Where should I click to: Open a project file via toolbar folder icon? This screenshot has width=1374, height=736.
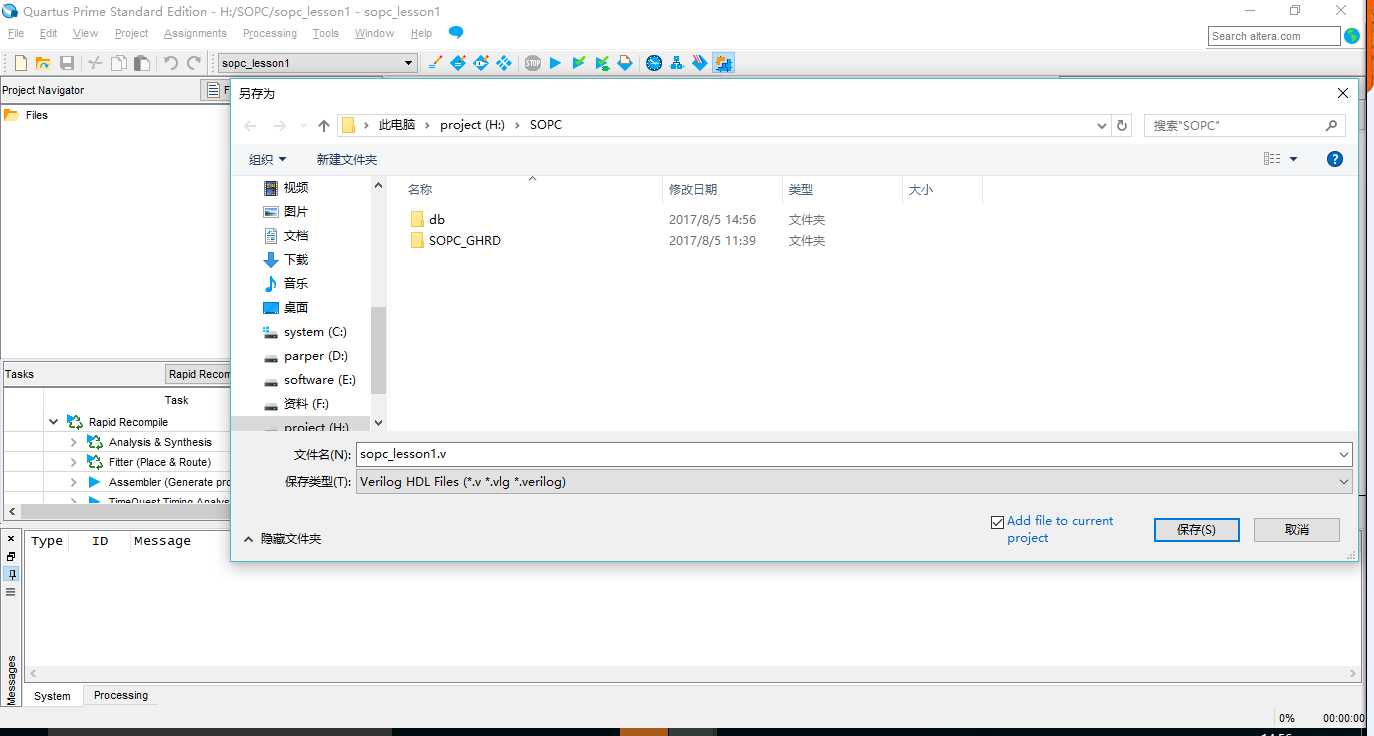(x=43, y=63)
